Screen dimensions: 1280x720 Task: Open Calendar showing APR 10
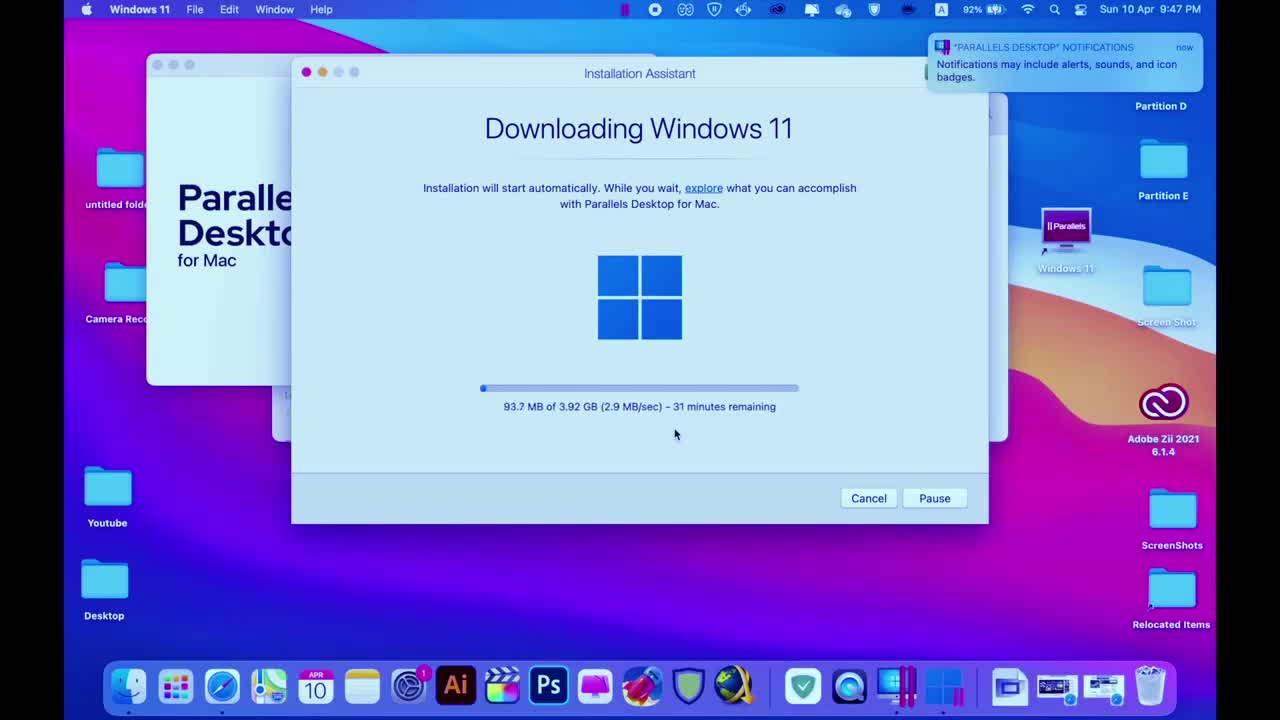point(316,686)
